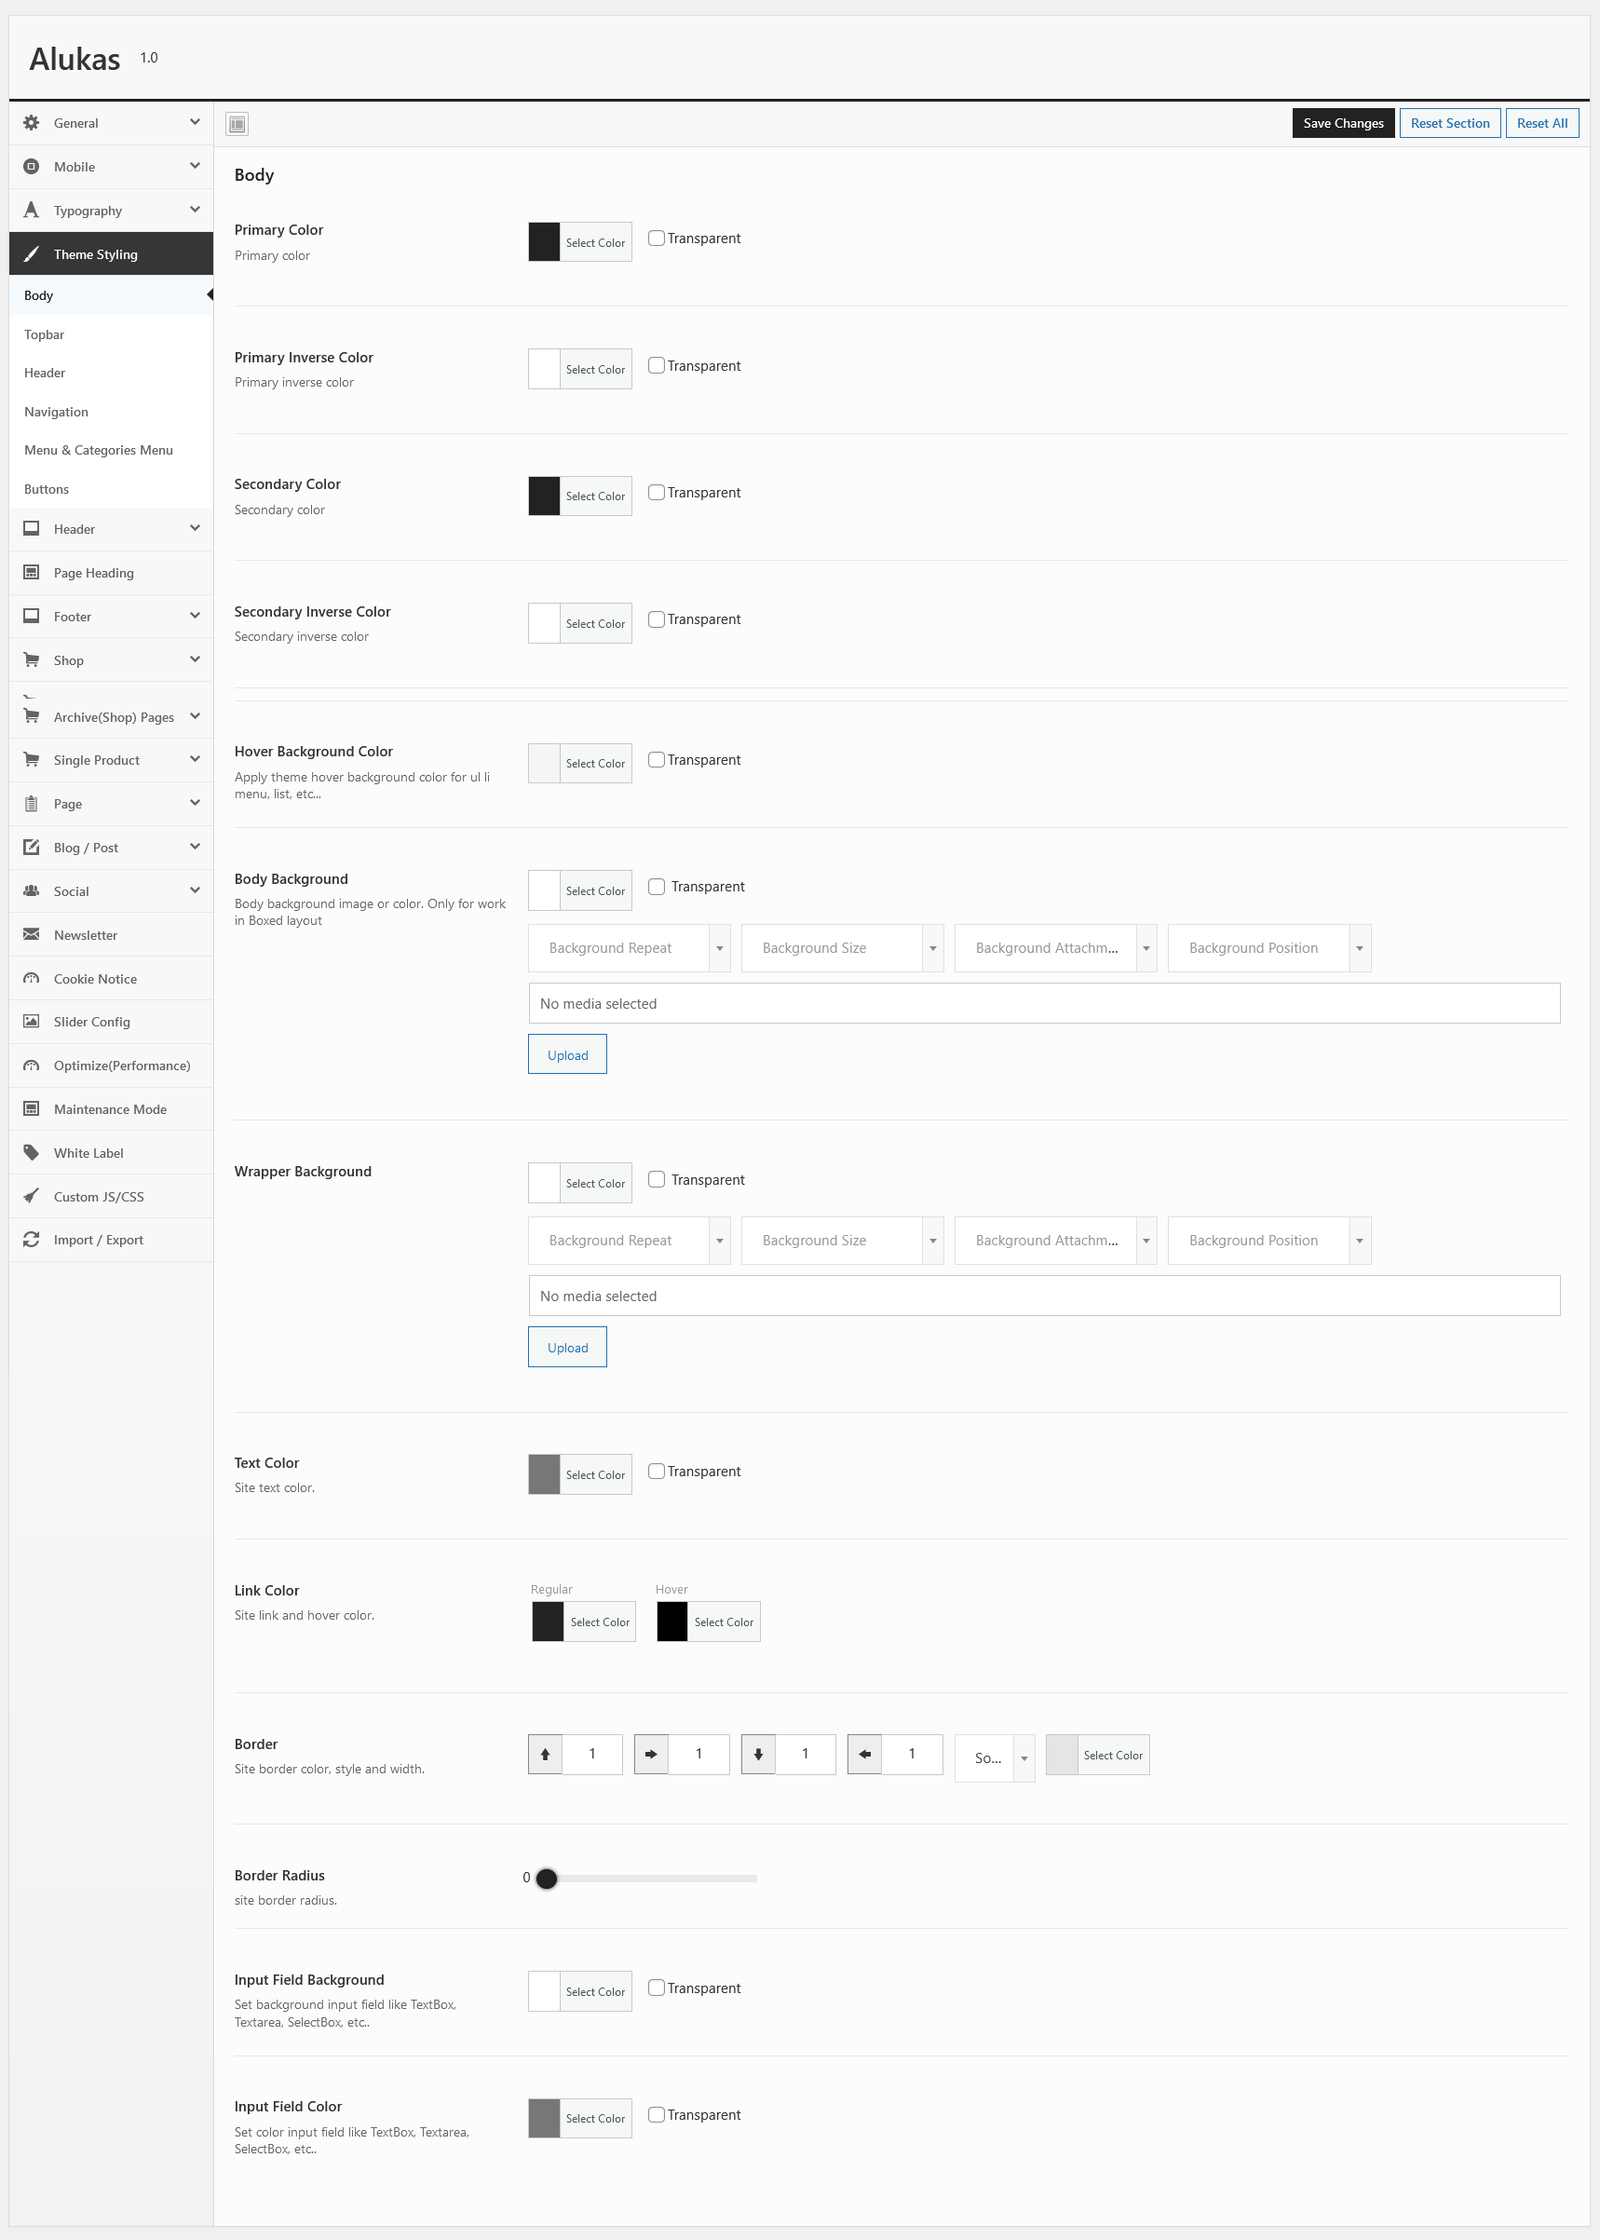Toggle Transparent for Input Field Color
1600x2240 pixels.
[656, 2115]
